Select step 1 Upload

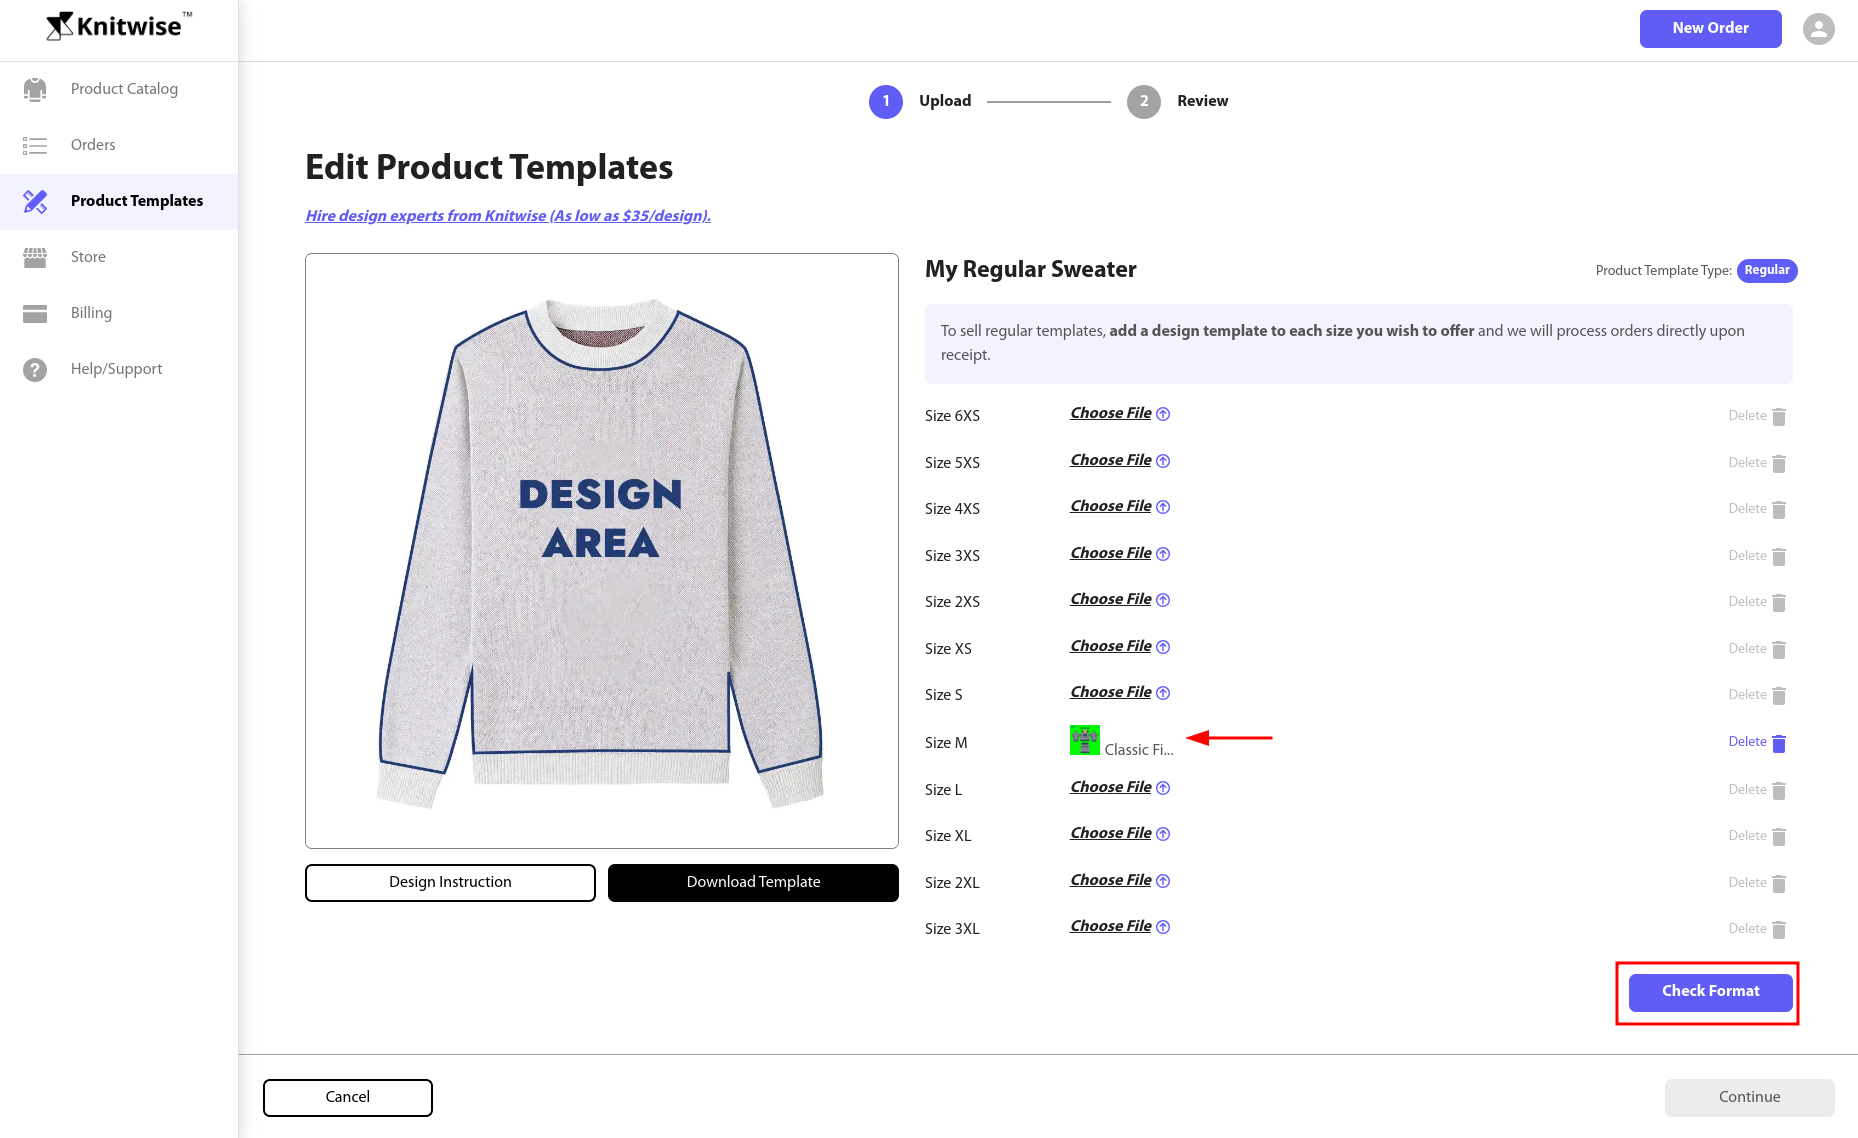[x=885, y=102]
